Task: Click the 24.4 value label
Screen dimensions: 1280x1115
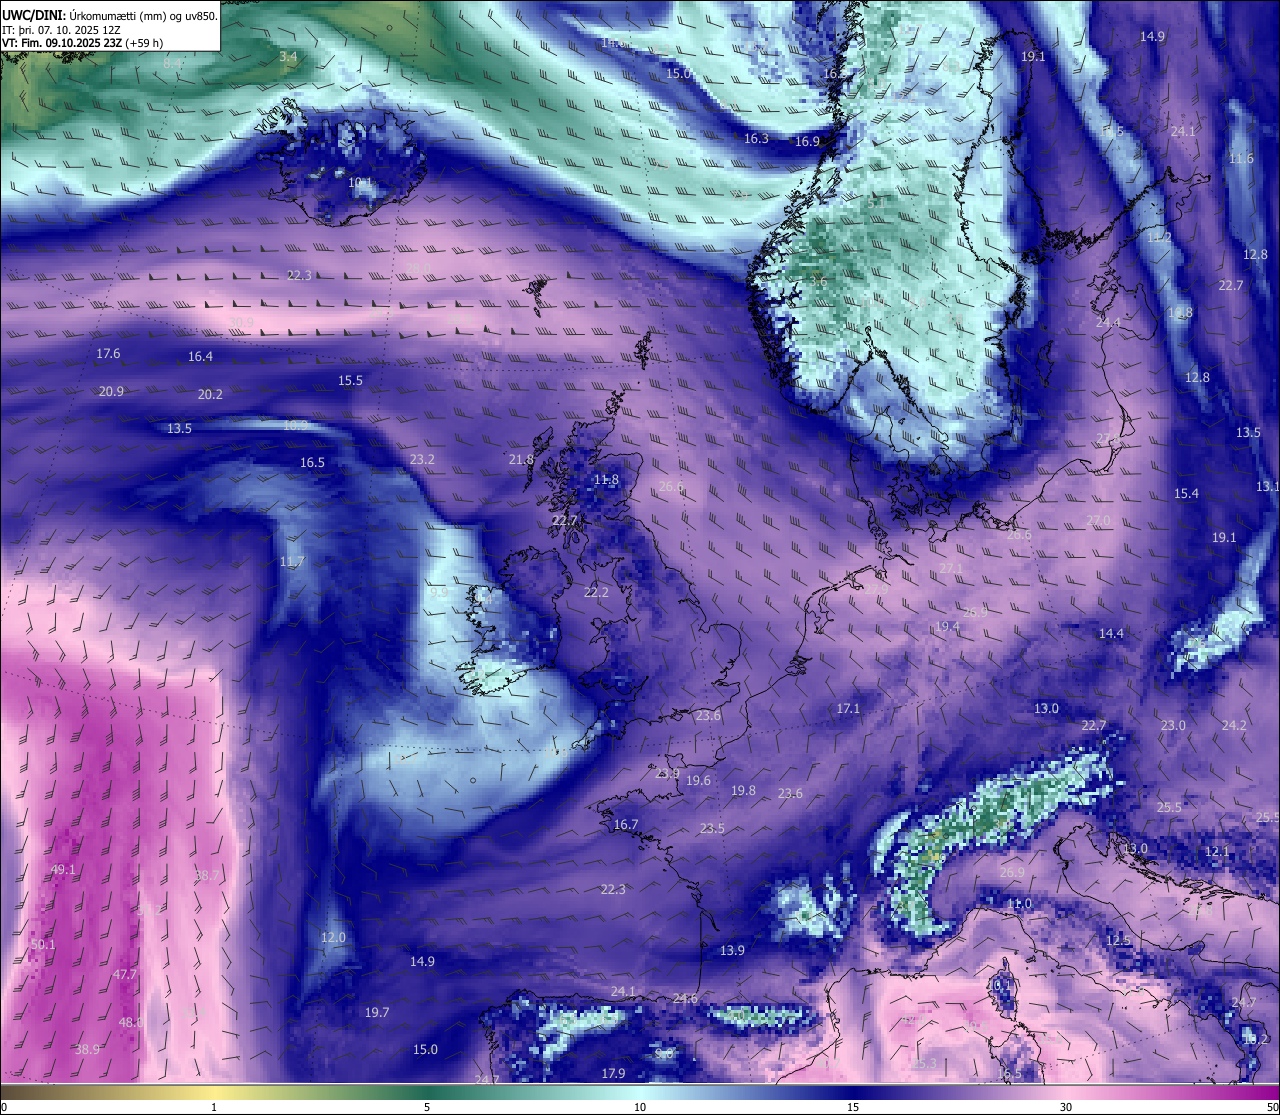Action: (1108, 323)
